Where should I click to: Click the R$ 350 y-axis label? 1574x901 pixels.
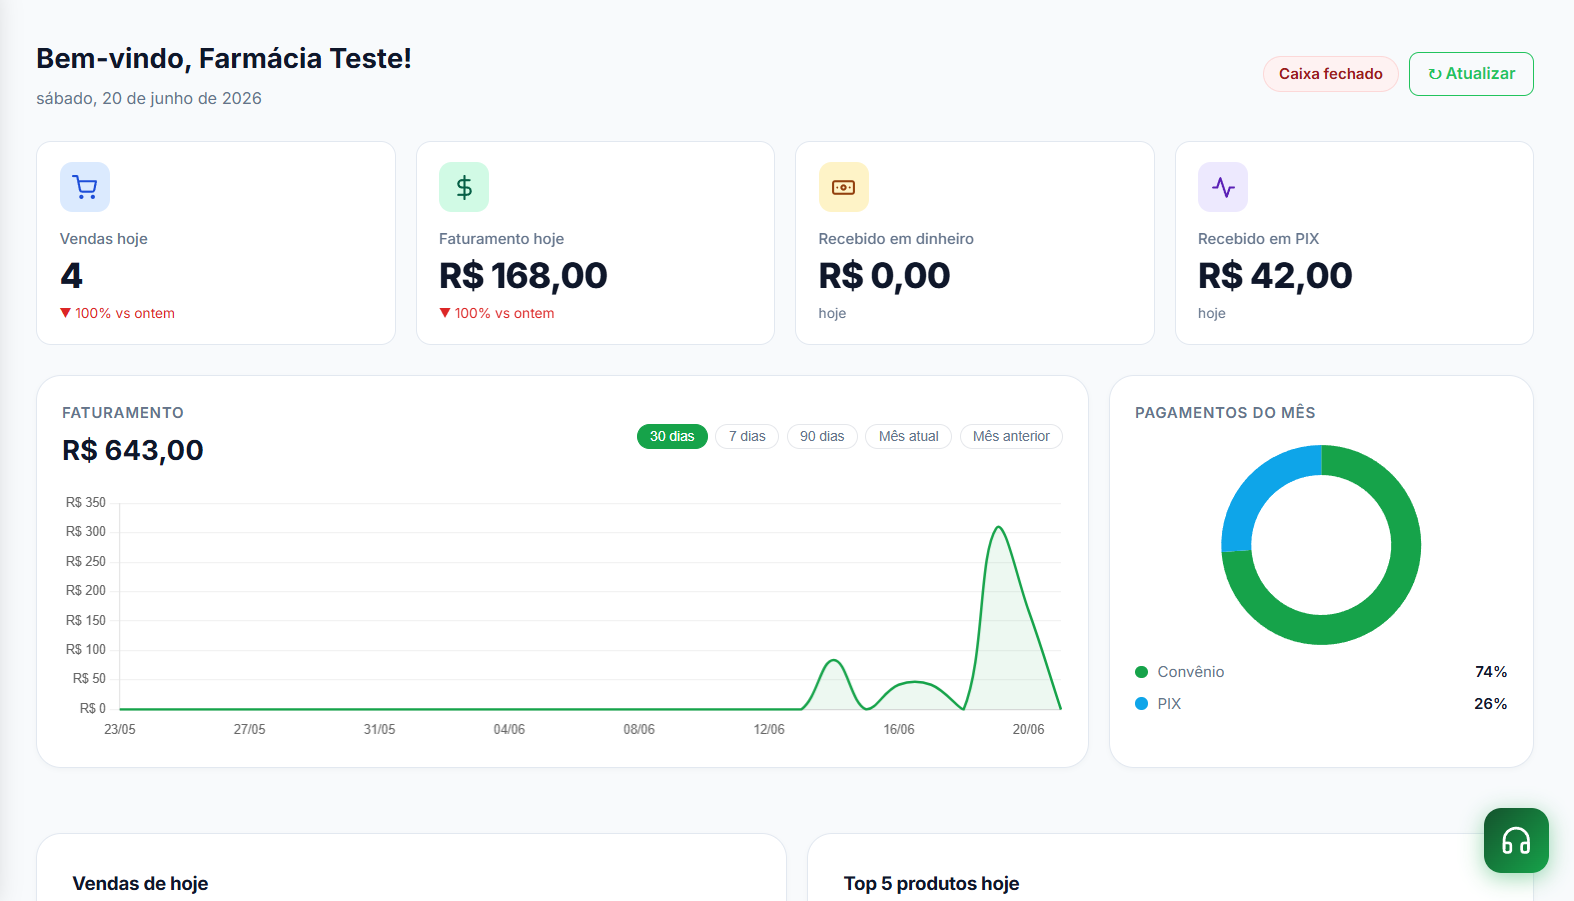click(86, 503)
